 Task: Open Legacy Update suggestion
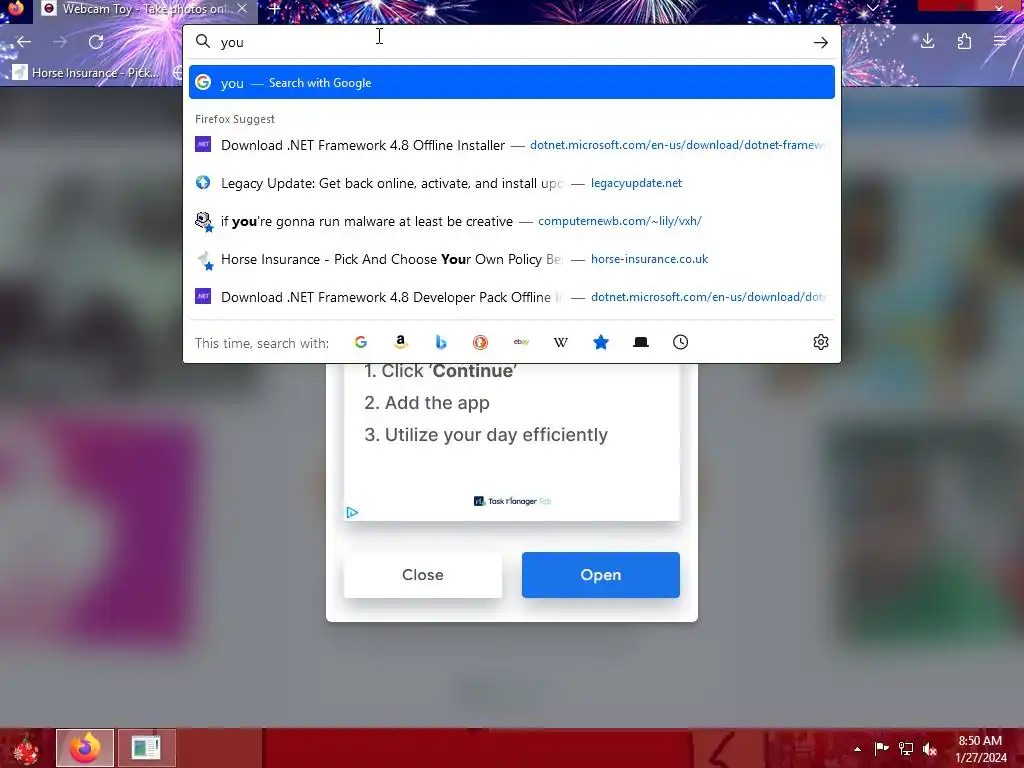pyautogui.click(x=512, y=183)
